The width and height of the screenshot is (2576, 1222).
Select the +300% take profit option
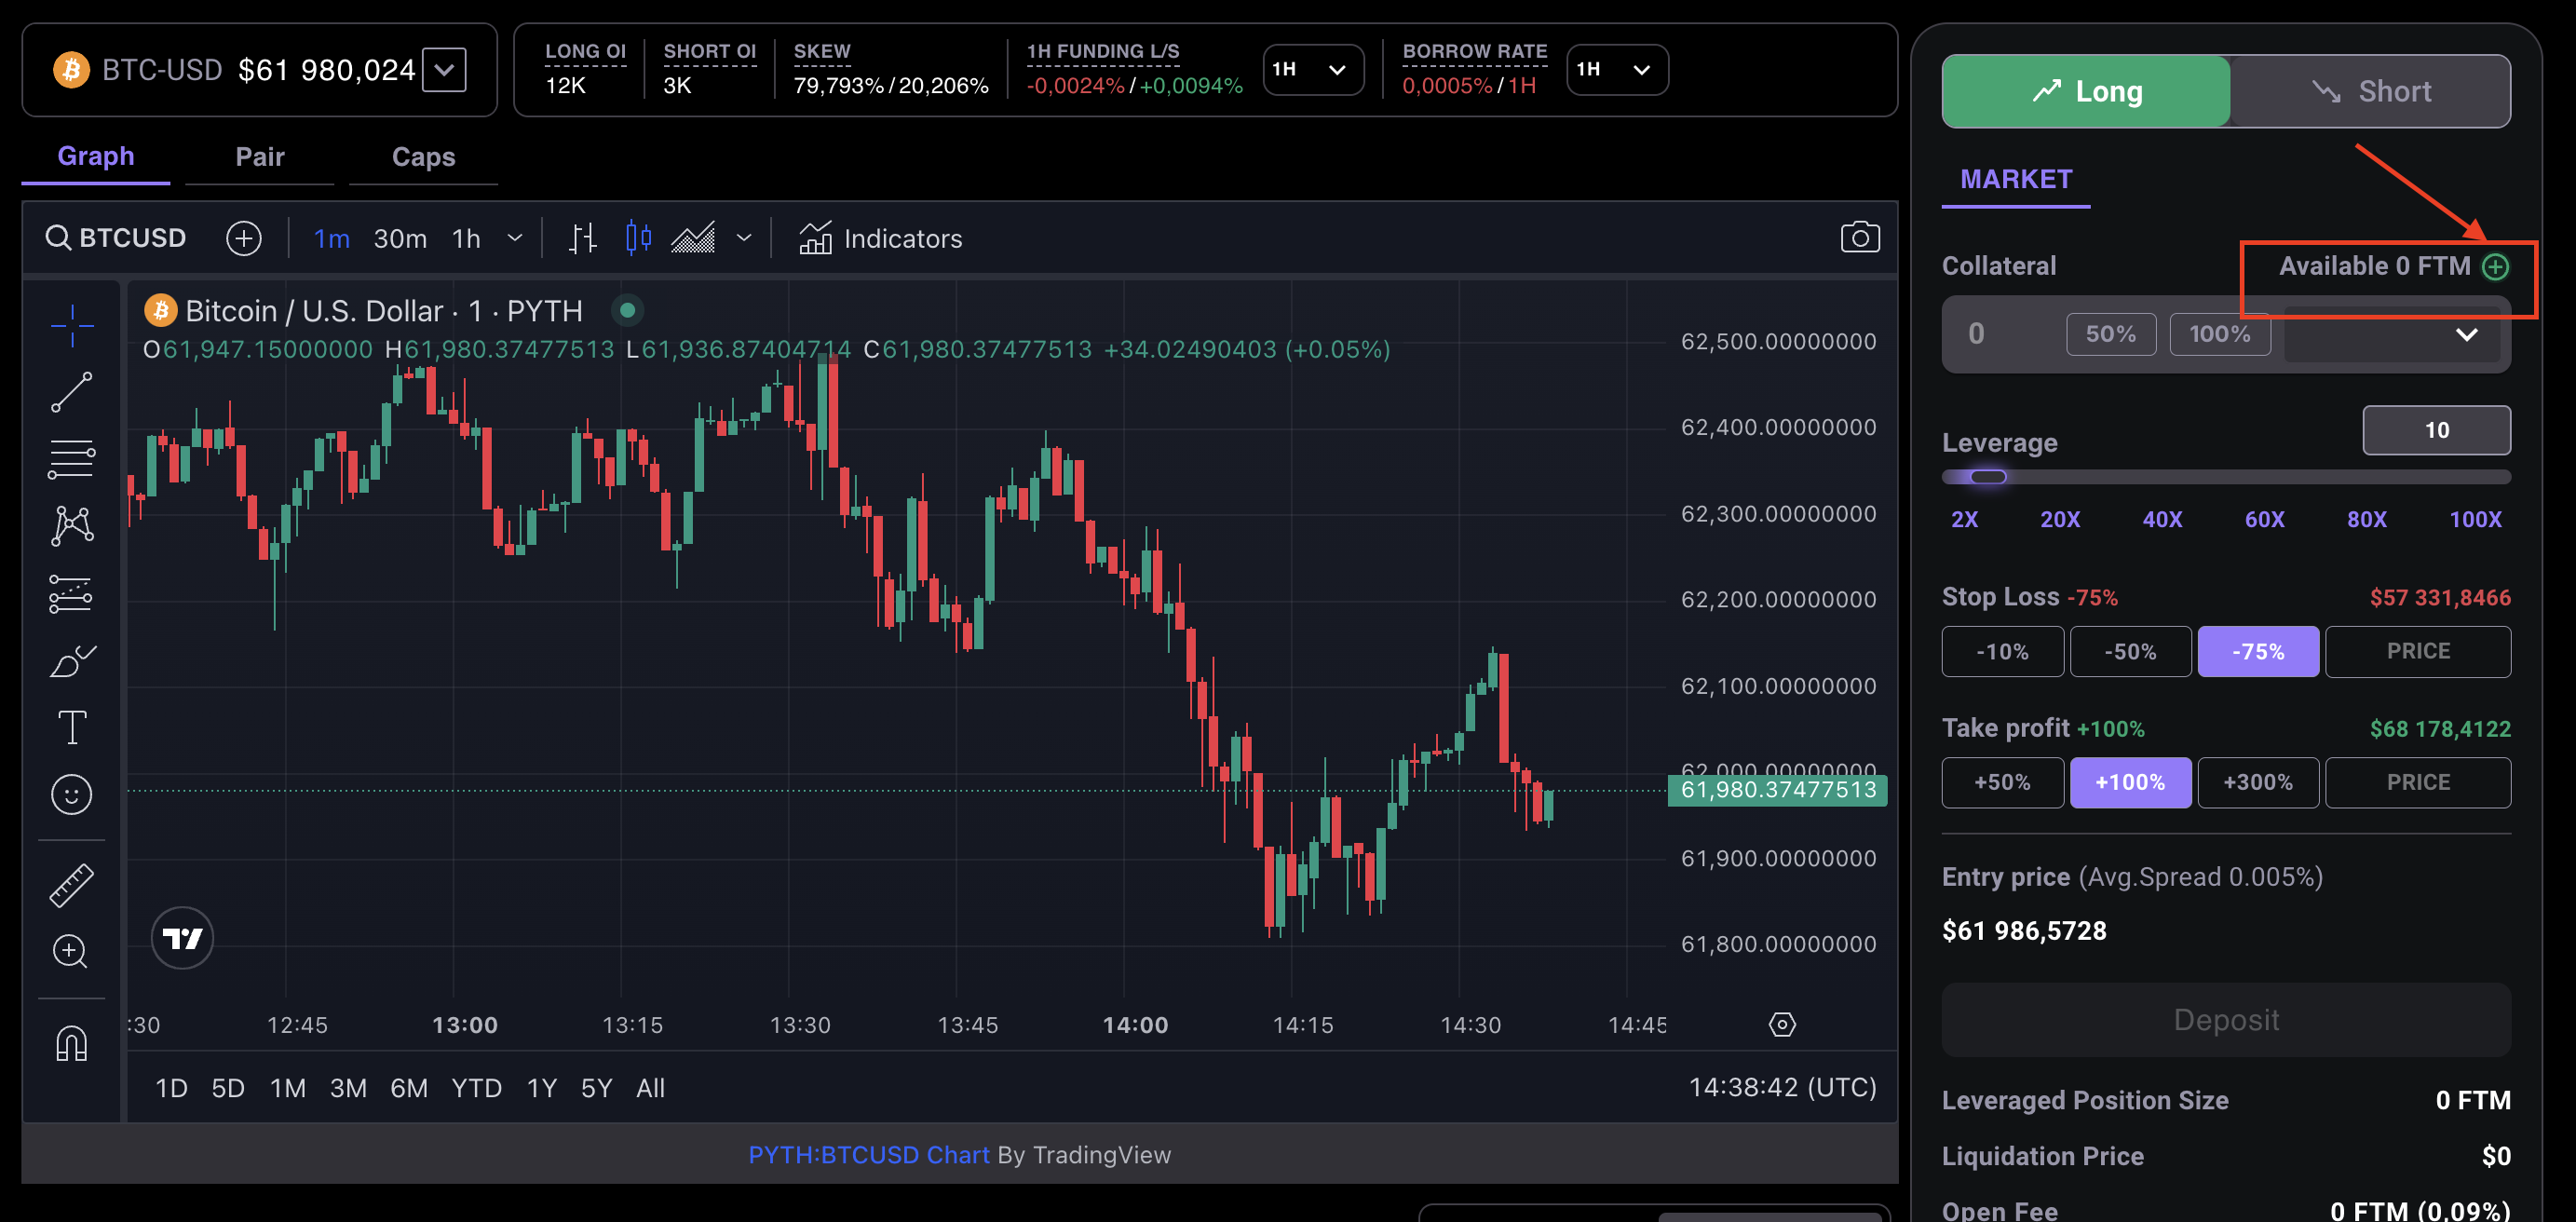(x=2257, y=782)
